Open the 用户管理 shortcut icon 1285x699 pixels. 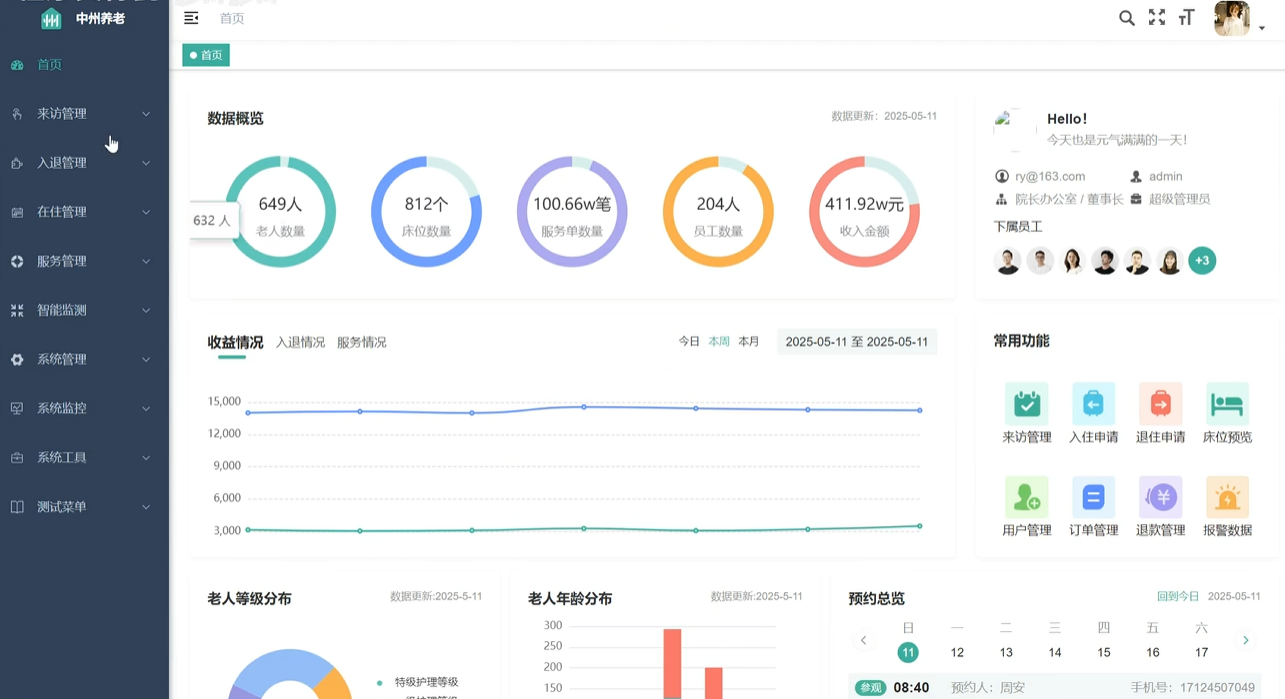(1026, 497)
